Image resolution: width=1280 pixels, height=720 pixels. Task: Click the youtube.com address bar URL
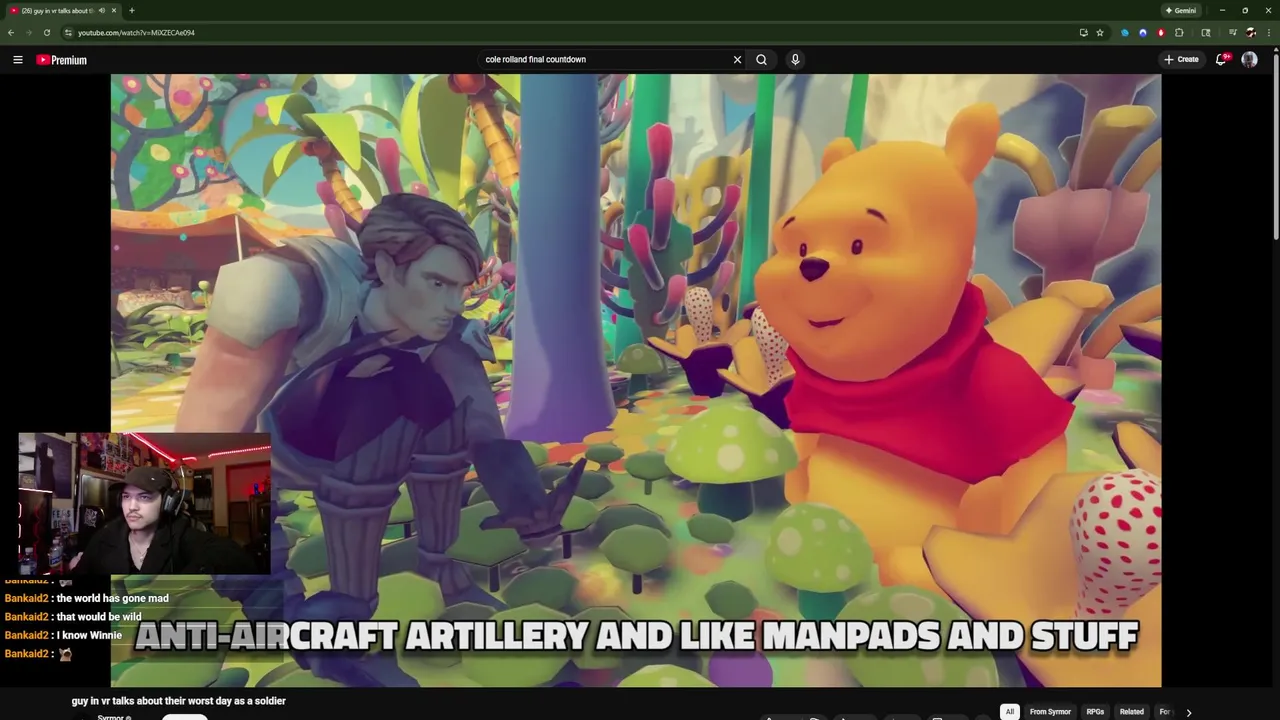pos(136,32)
